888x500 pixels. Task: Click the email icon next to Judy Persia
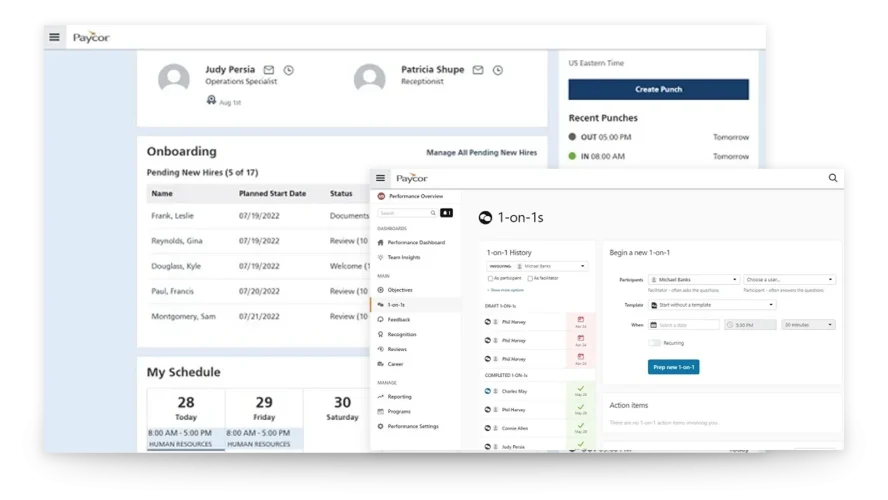click(269, 70)
